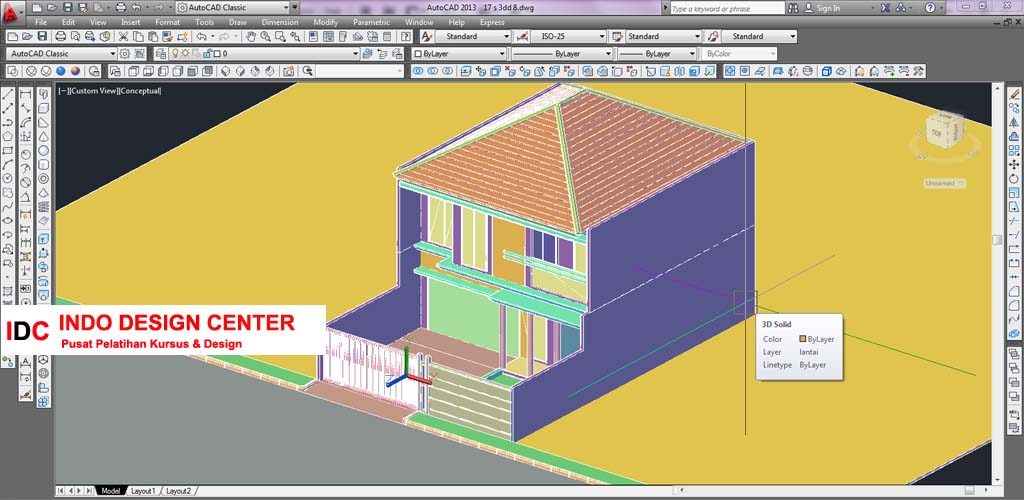
Task: Select the Erase tool in Modify toolbar
Action: click(1014, 94)
